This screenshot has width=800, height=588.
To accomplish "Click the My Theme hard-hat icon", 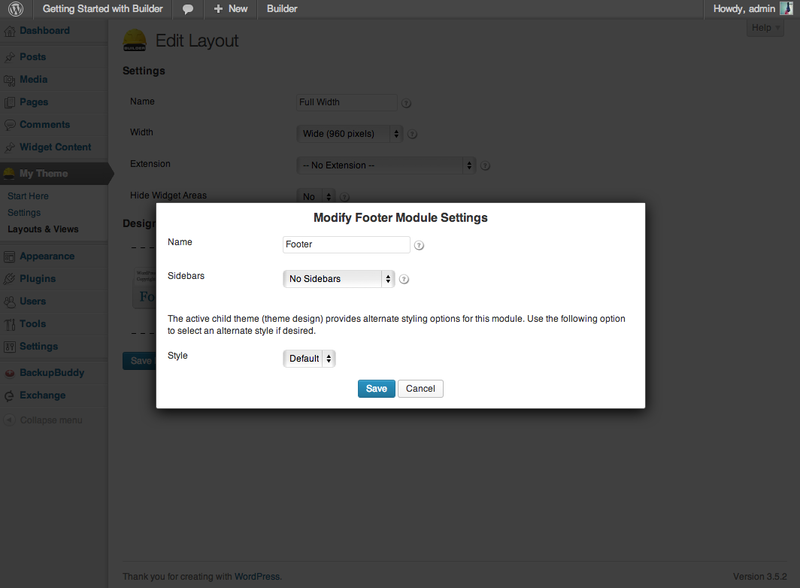I will tap(9, 174).
